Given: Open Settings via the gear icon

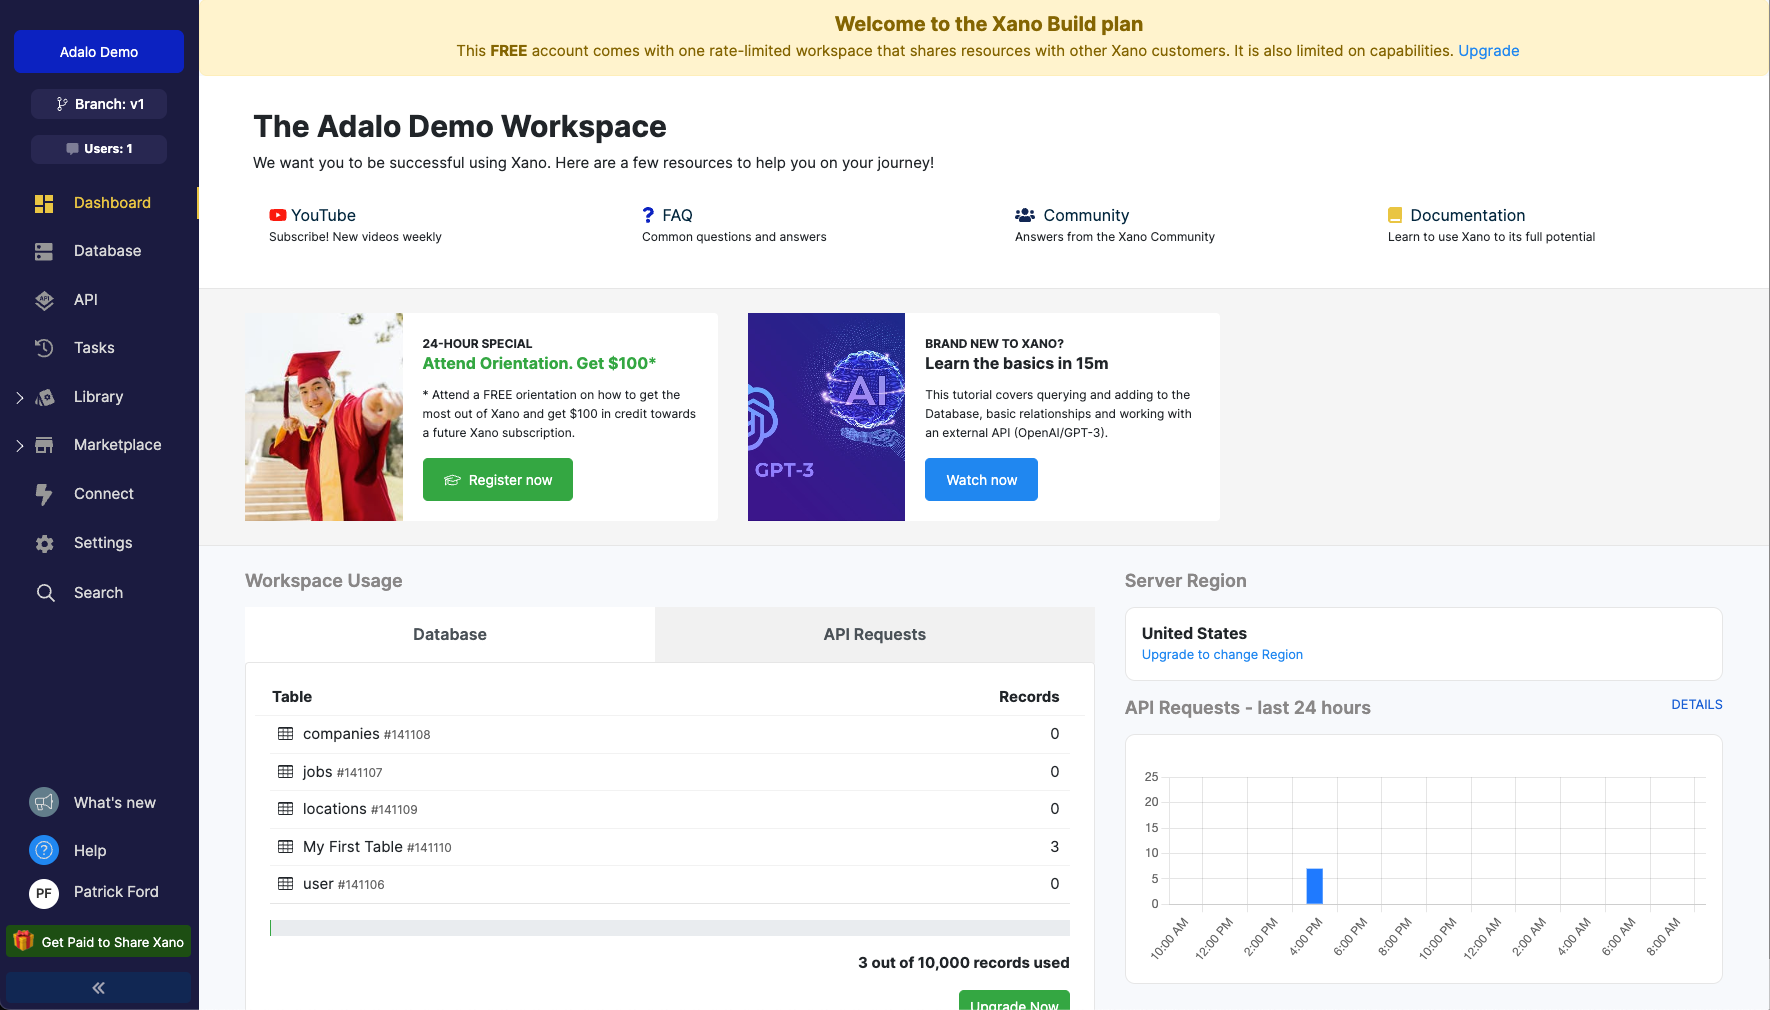Looking at the screenshot, I should coord(44,544).
